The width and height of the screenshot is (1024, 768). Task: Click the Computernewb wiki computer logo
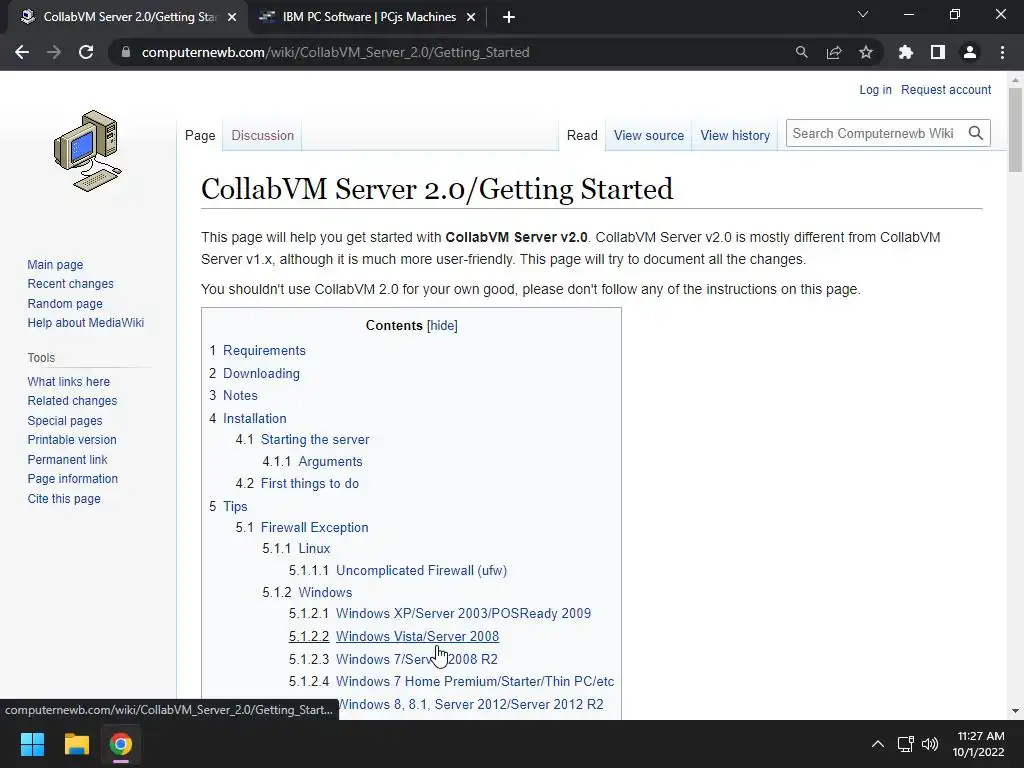pyautogui.click(x=88, y=151)
